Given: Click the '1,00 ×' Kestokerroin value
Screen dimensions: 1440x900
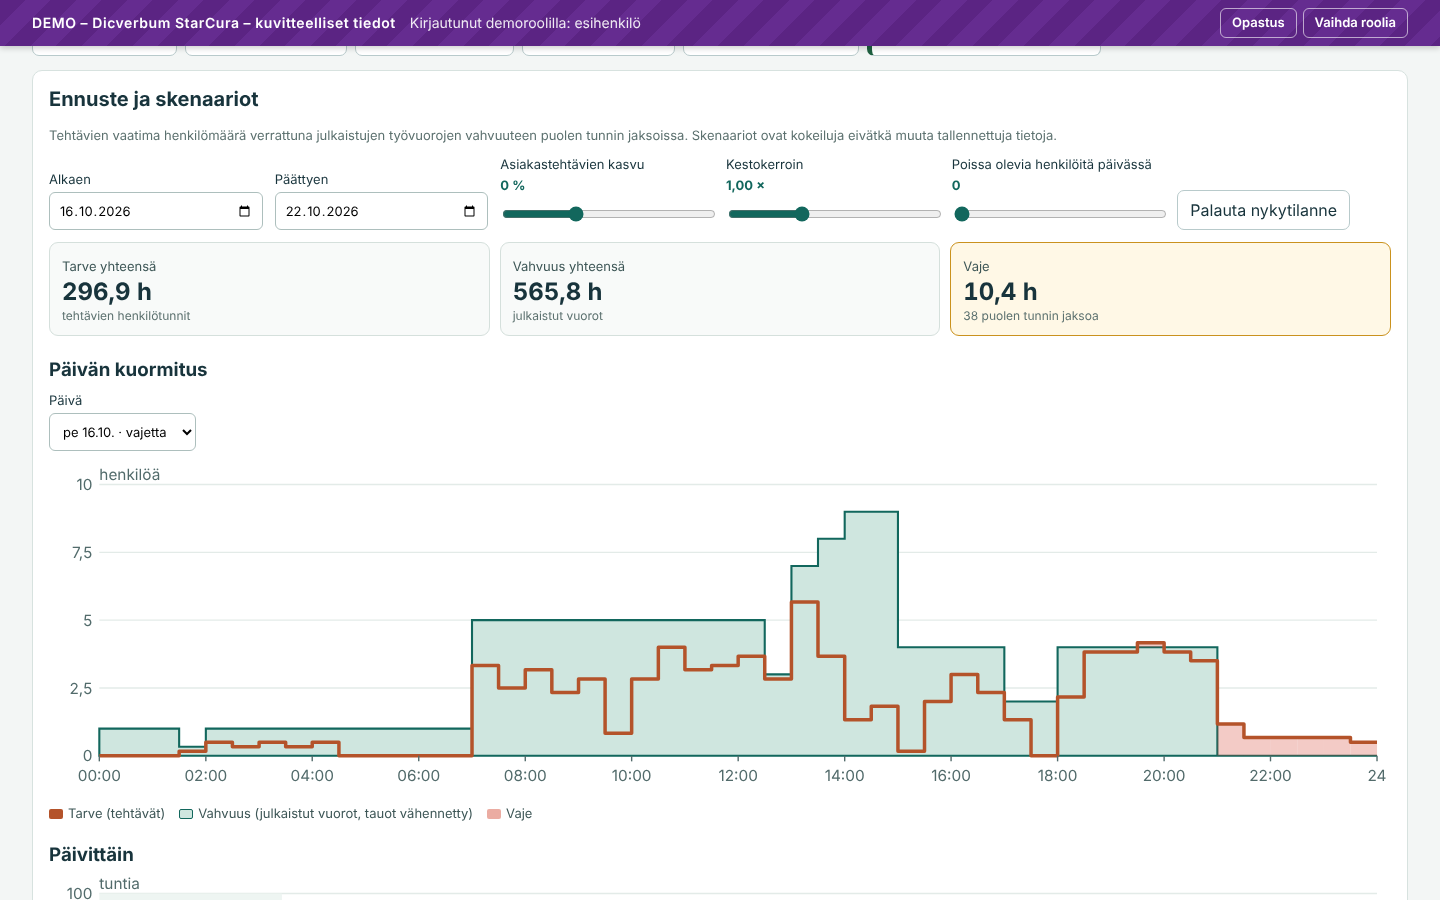Looking at the screenshot, I should click(745, 186).
